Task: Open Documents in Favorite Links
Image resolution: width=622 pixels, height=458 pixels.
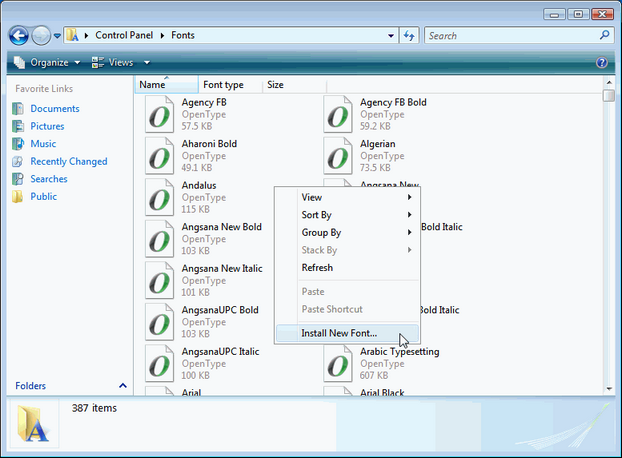Action: (x=55, y=109)
